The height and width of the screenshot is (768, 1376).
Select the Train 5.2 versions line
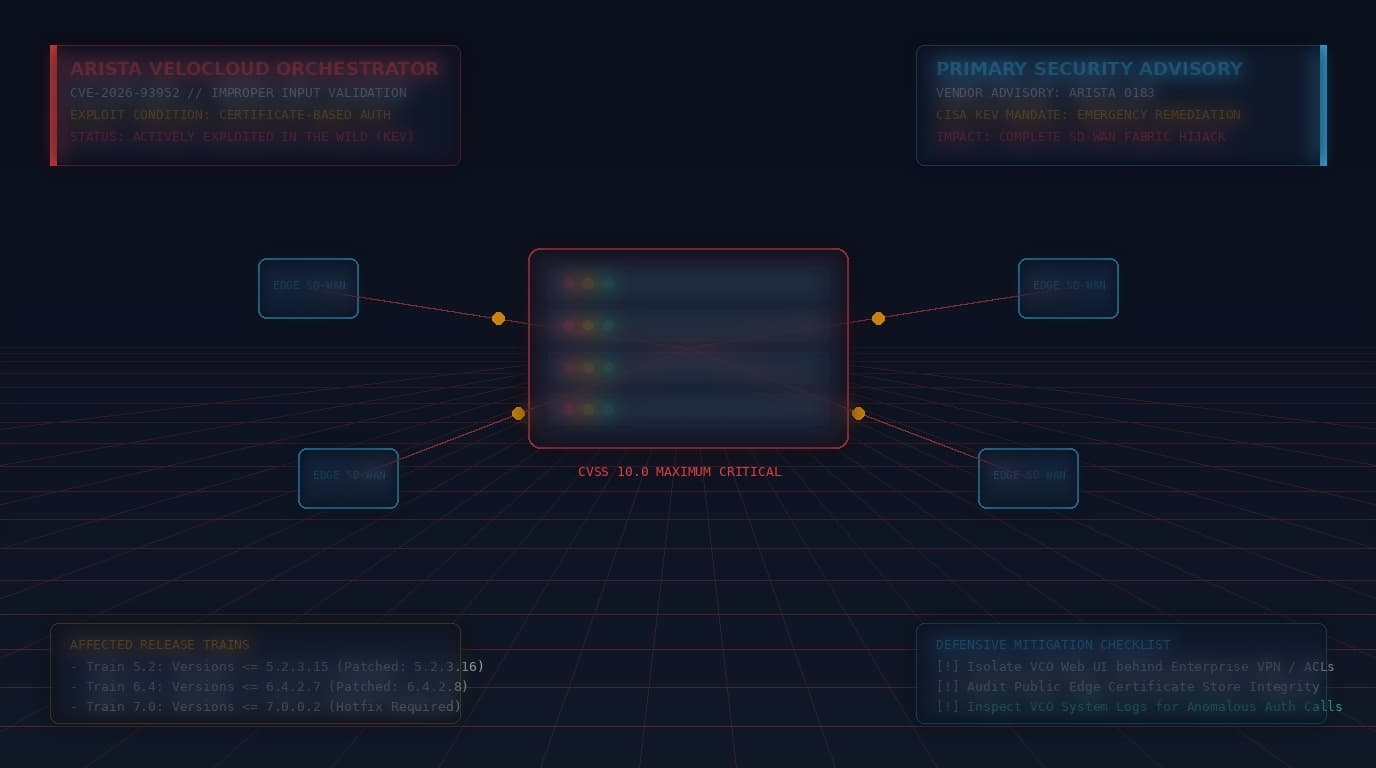(277, 667)
